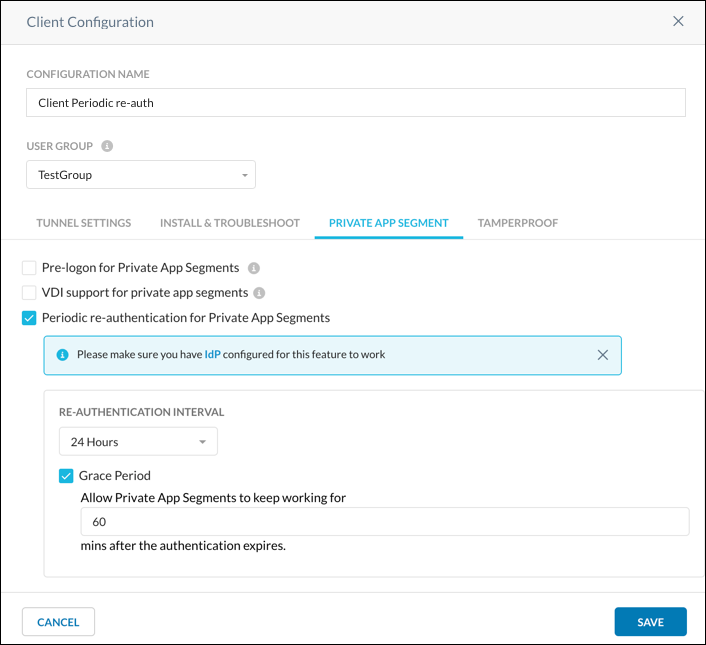Switch to the Tunnel Settings tab
The width and height of the screenshot is (706, 645).
pyautogui.click(x=84, y=223)
